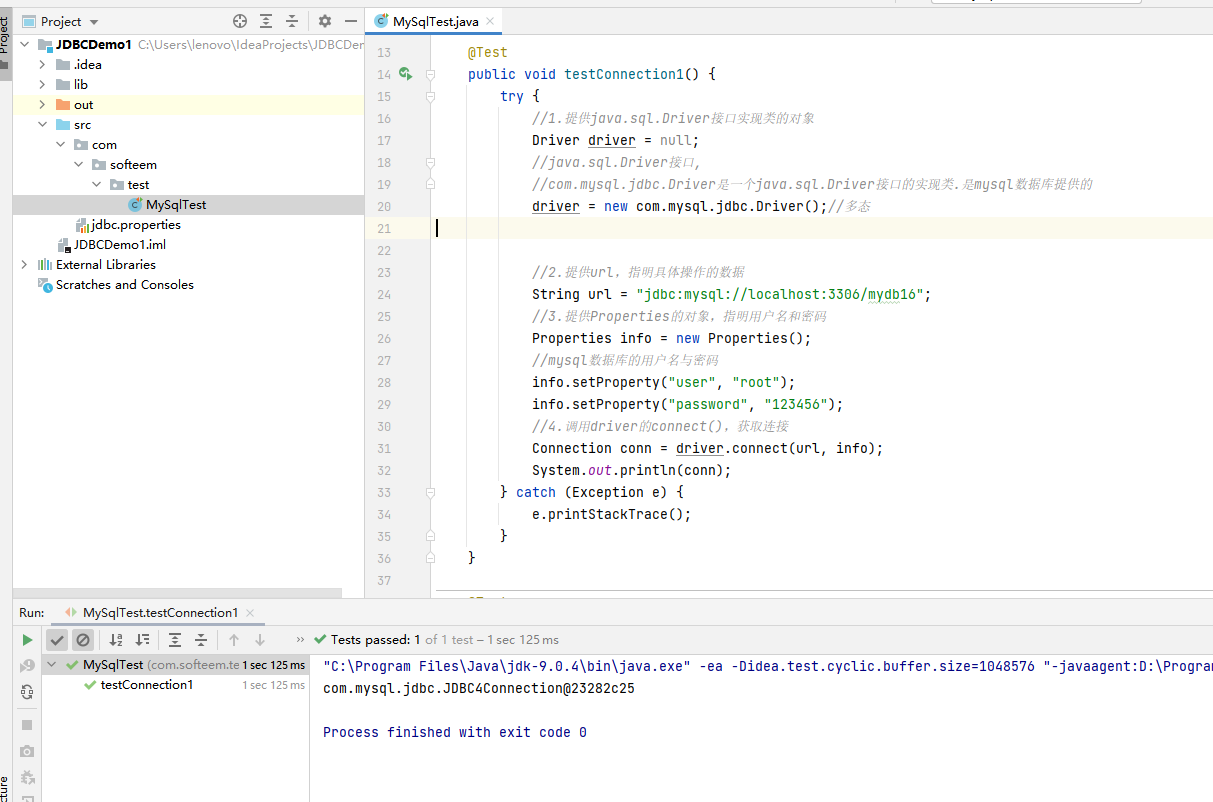
Task: Toggle fold marker on line 33
Action: [430, 492]
